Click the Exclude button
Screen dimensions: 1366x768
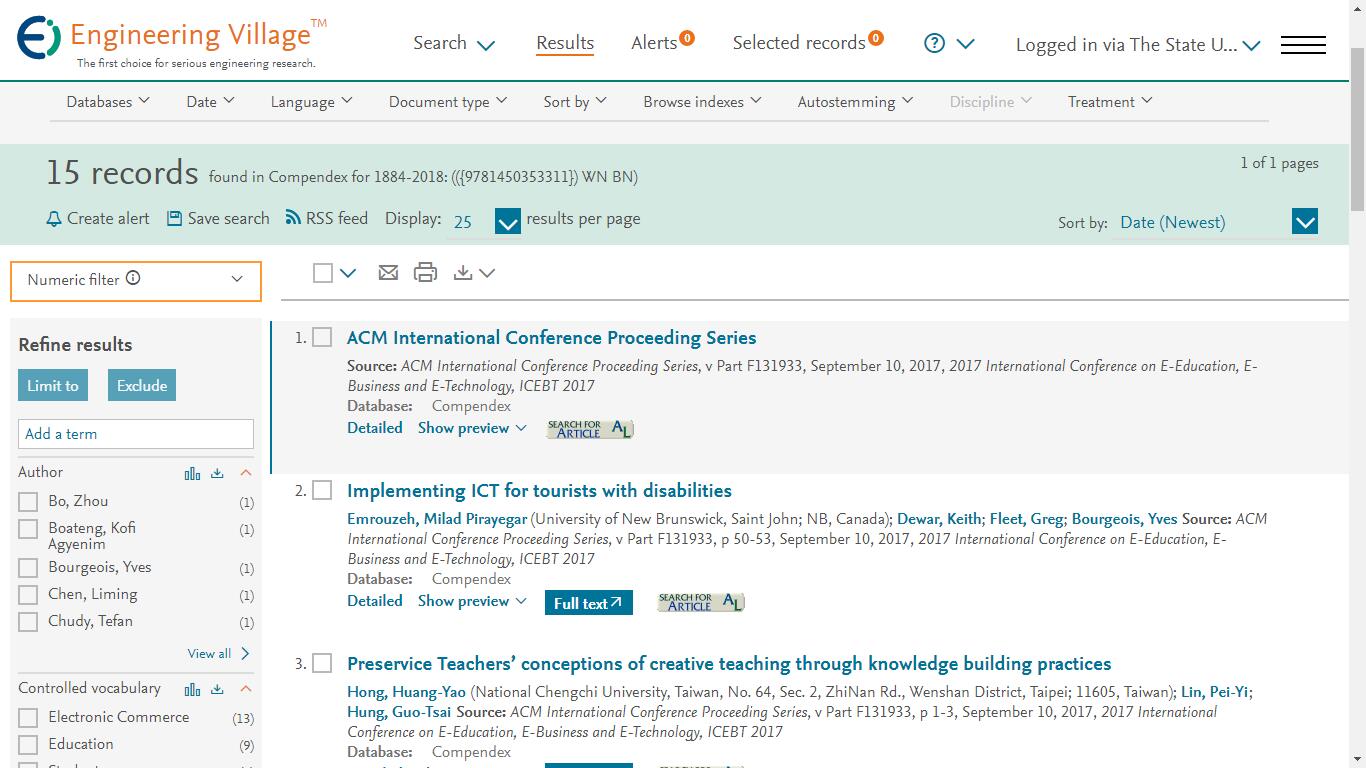pyautogui.click(x=142, y=385)
